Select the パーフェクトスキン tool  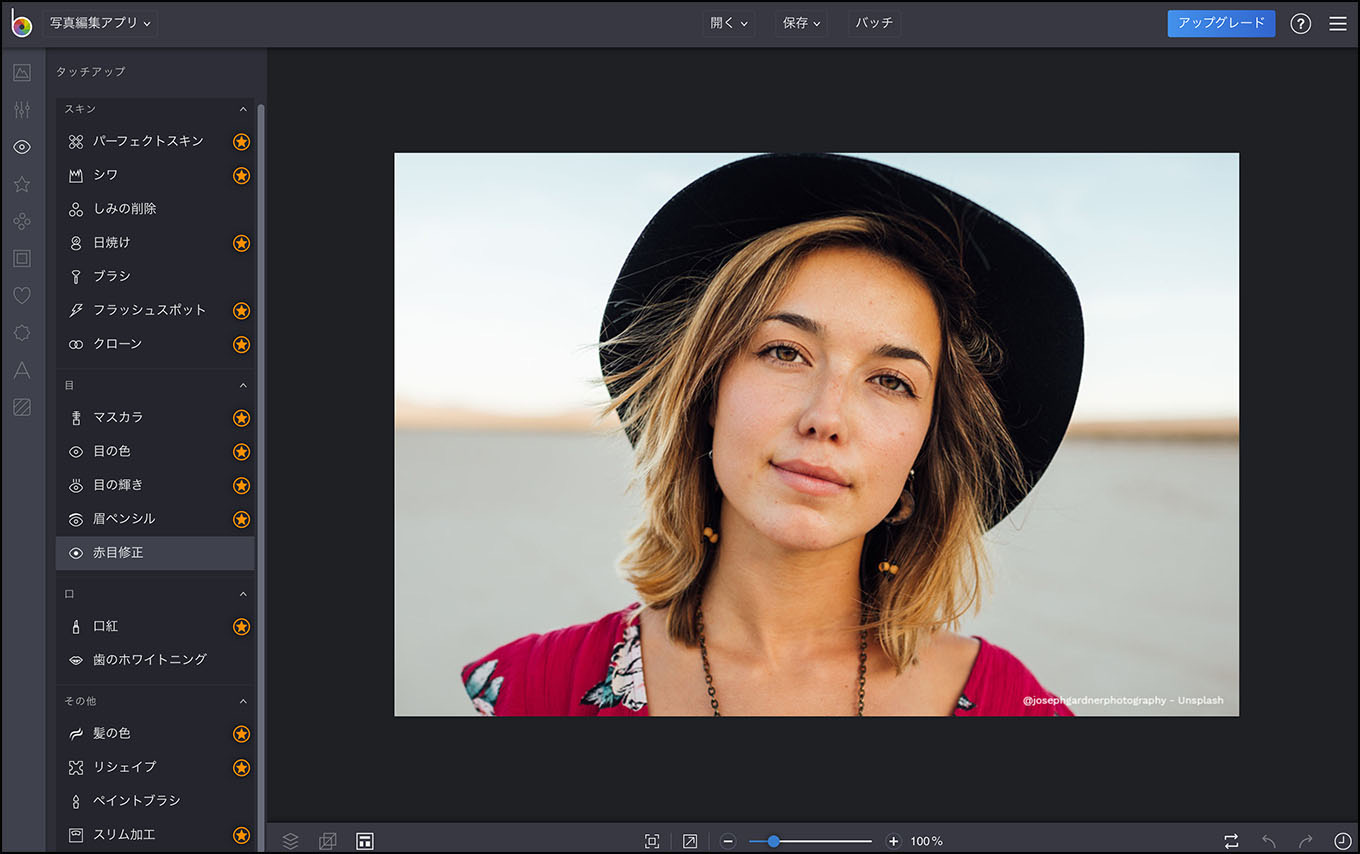click(155, 141)
